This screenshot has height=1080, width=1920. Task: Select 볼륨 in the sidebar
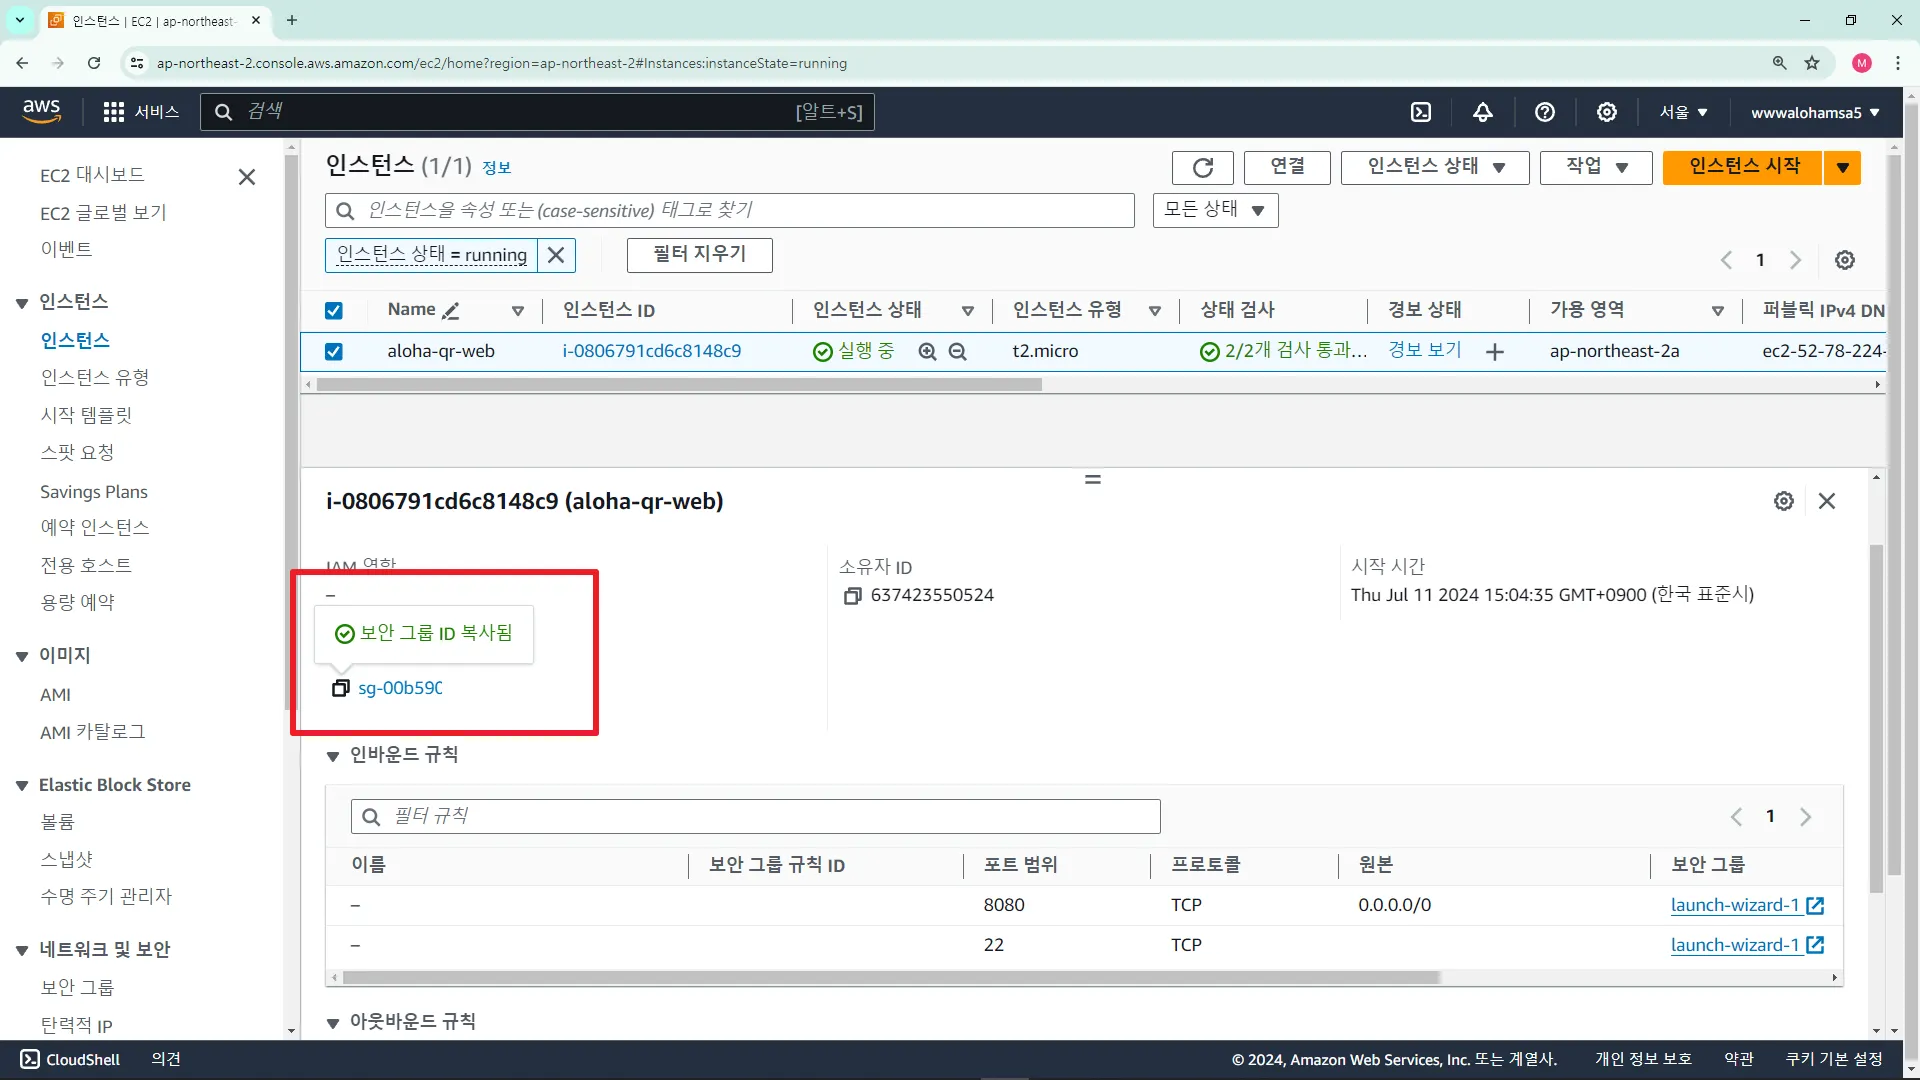click(57, 822)
